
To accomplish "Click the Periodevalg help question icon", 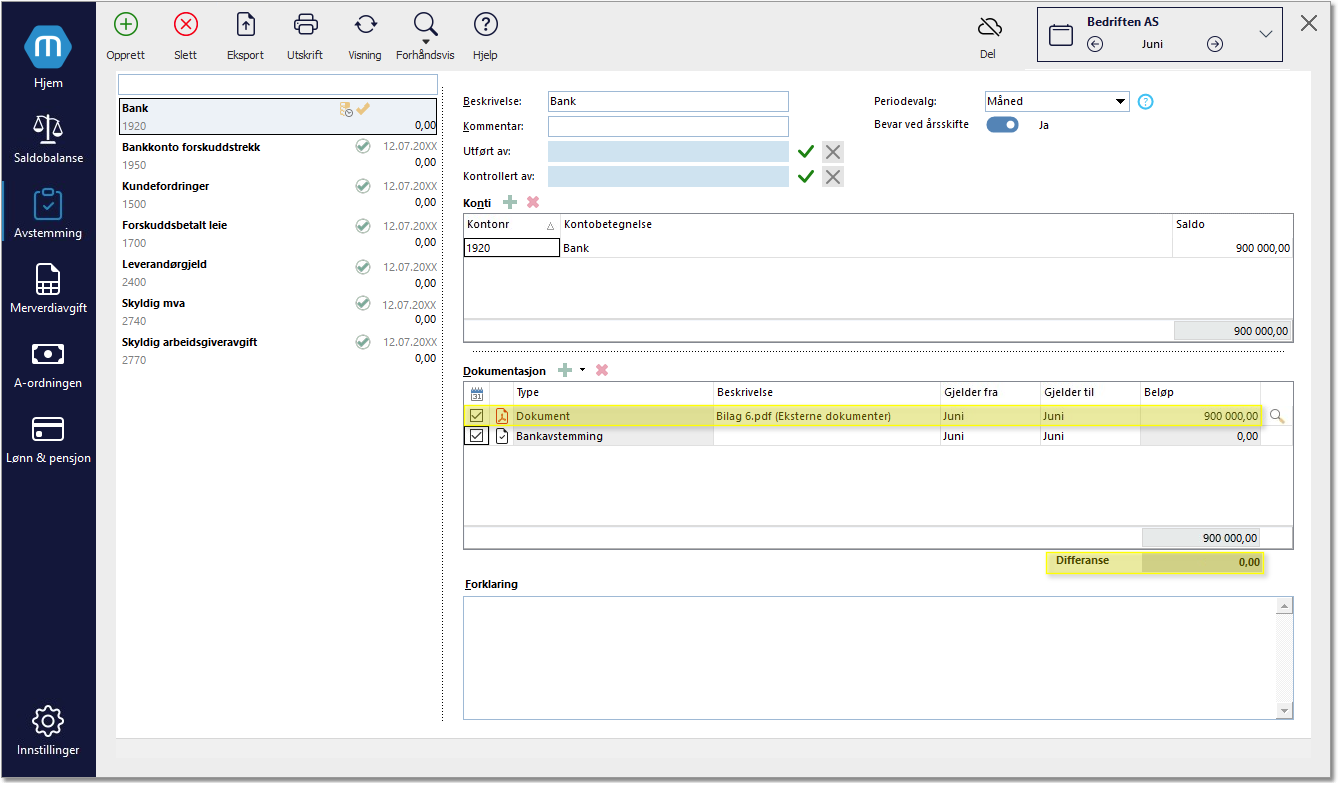I will point(1146,101).
